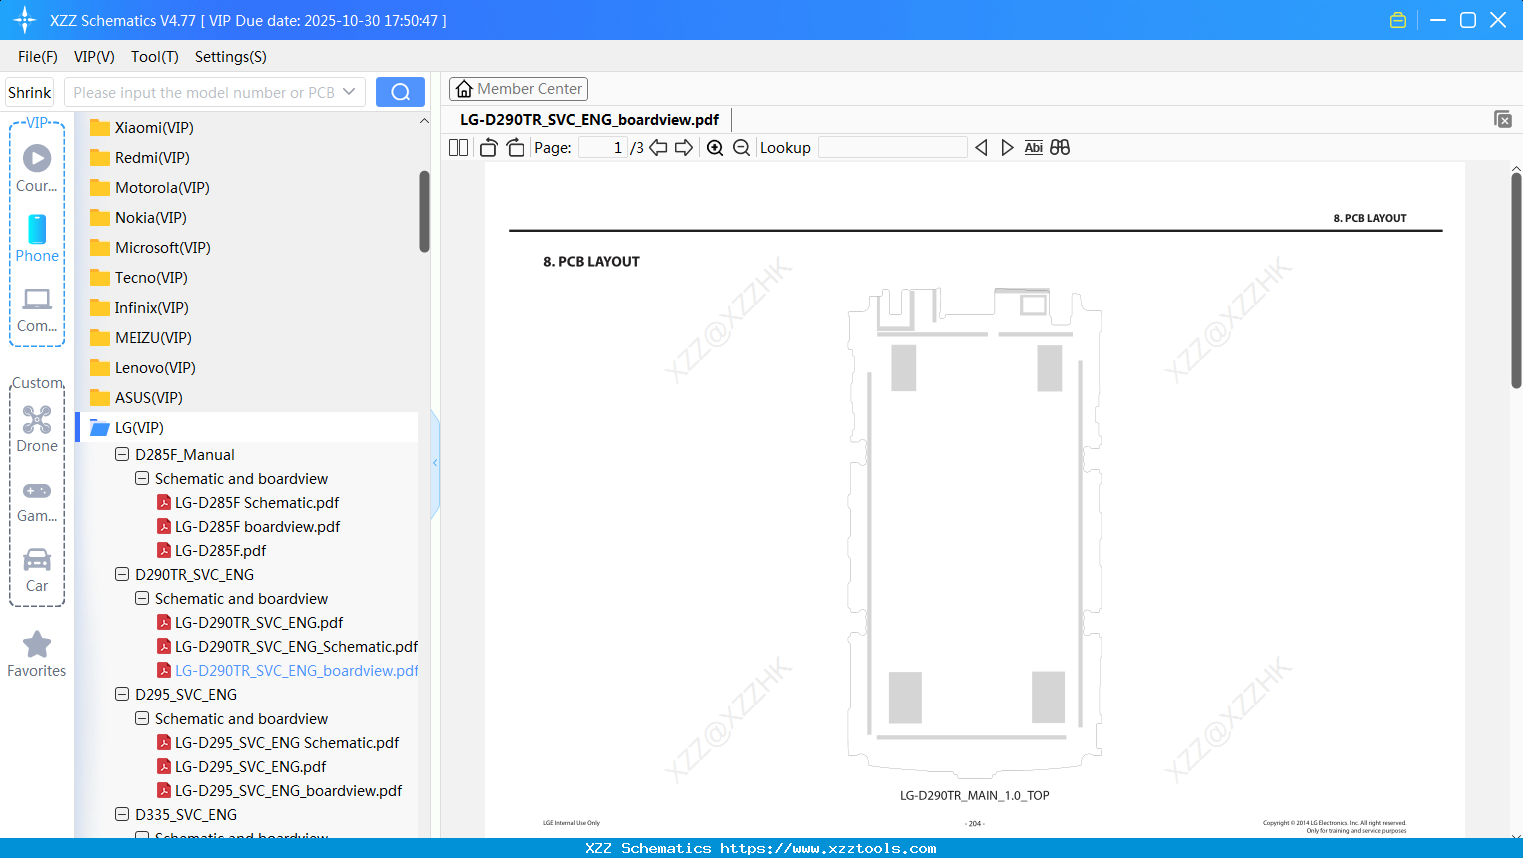
Task: Click the folder tree vertical scrollbar
Action: [424, 211]
